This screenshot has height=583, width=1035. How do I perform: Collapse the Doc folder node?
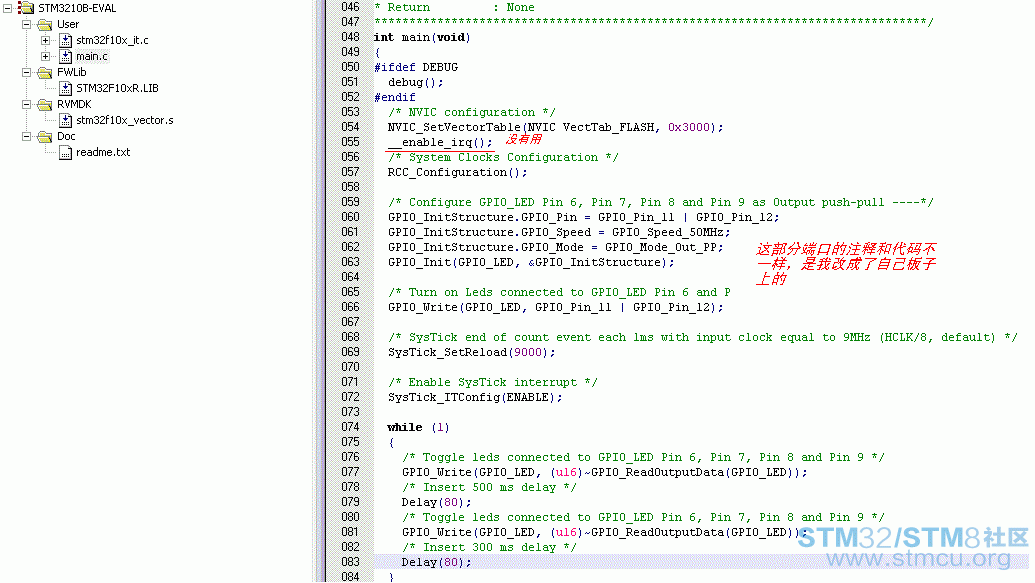(x=26, y=137)
